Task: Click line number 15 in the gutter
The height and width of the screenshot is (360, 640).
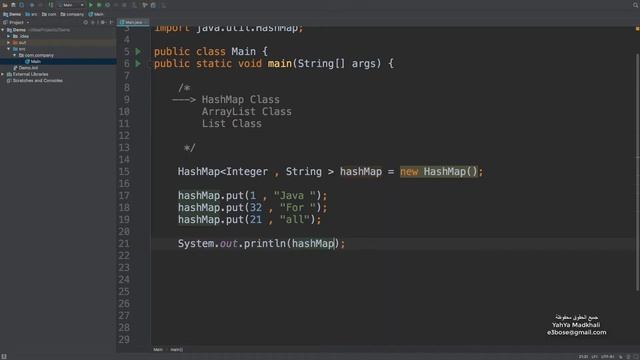Action: tap(124, 172)
